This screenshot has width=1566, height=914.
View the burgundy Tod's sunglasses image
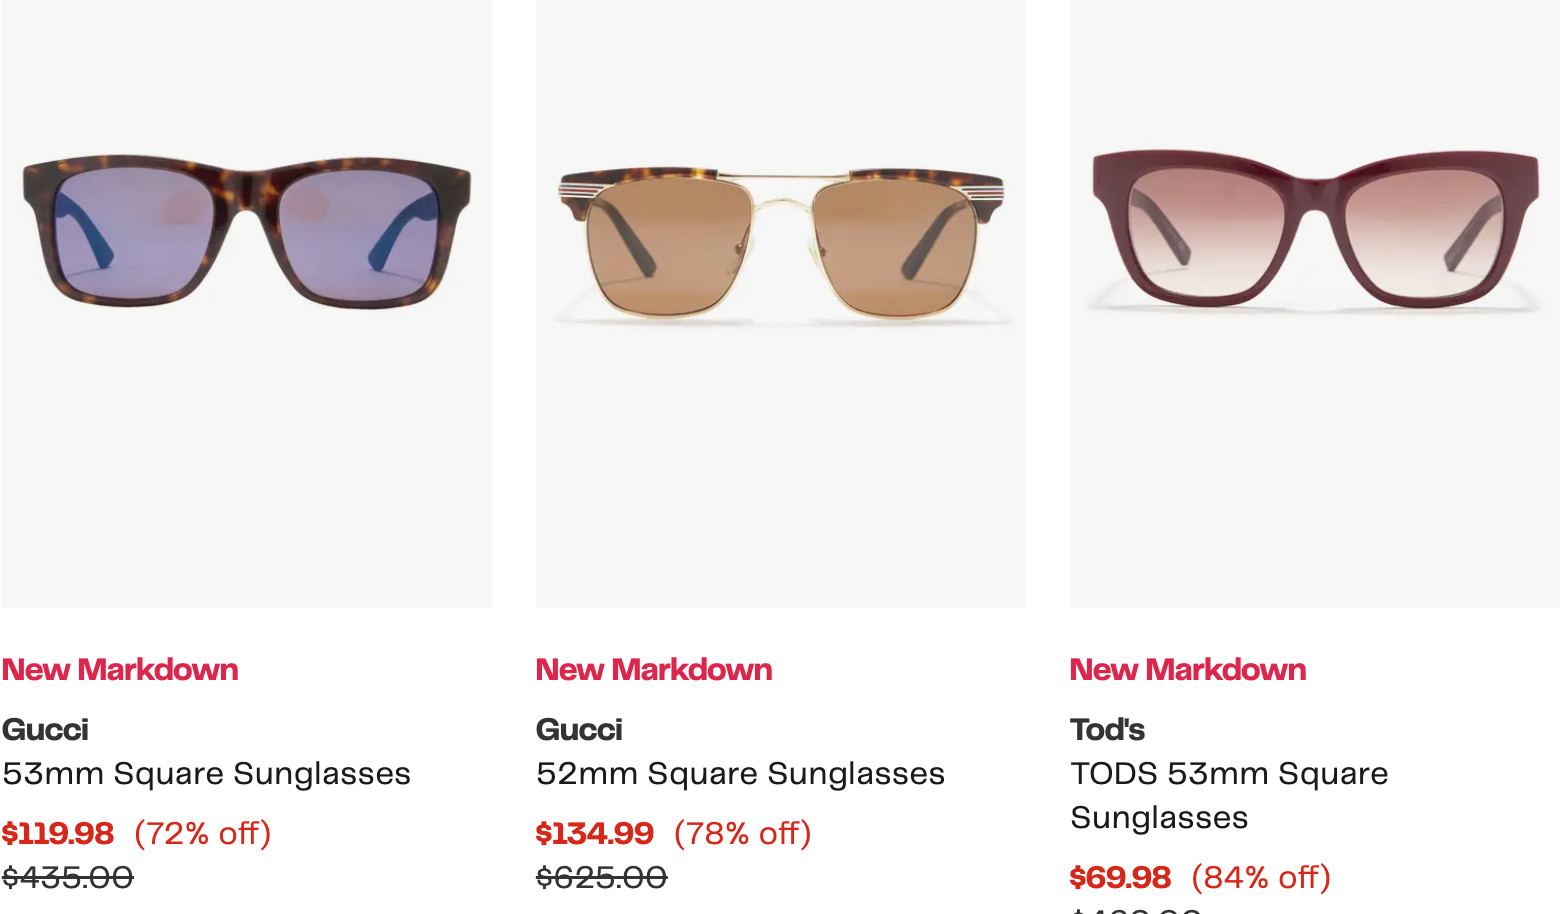(x=1315, y=230)
